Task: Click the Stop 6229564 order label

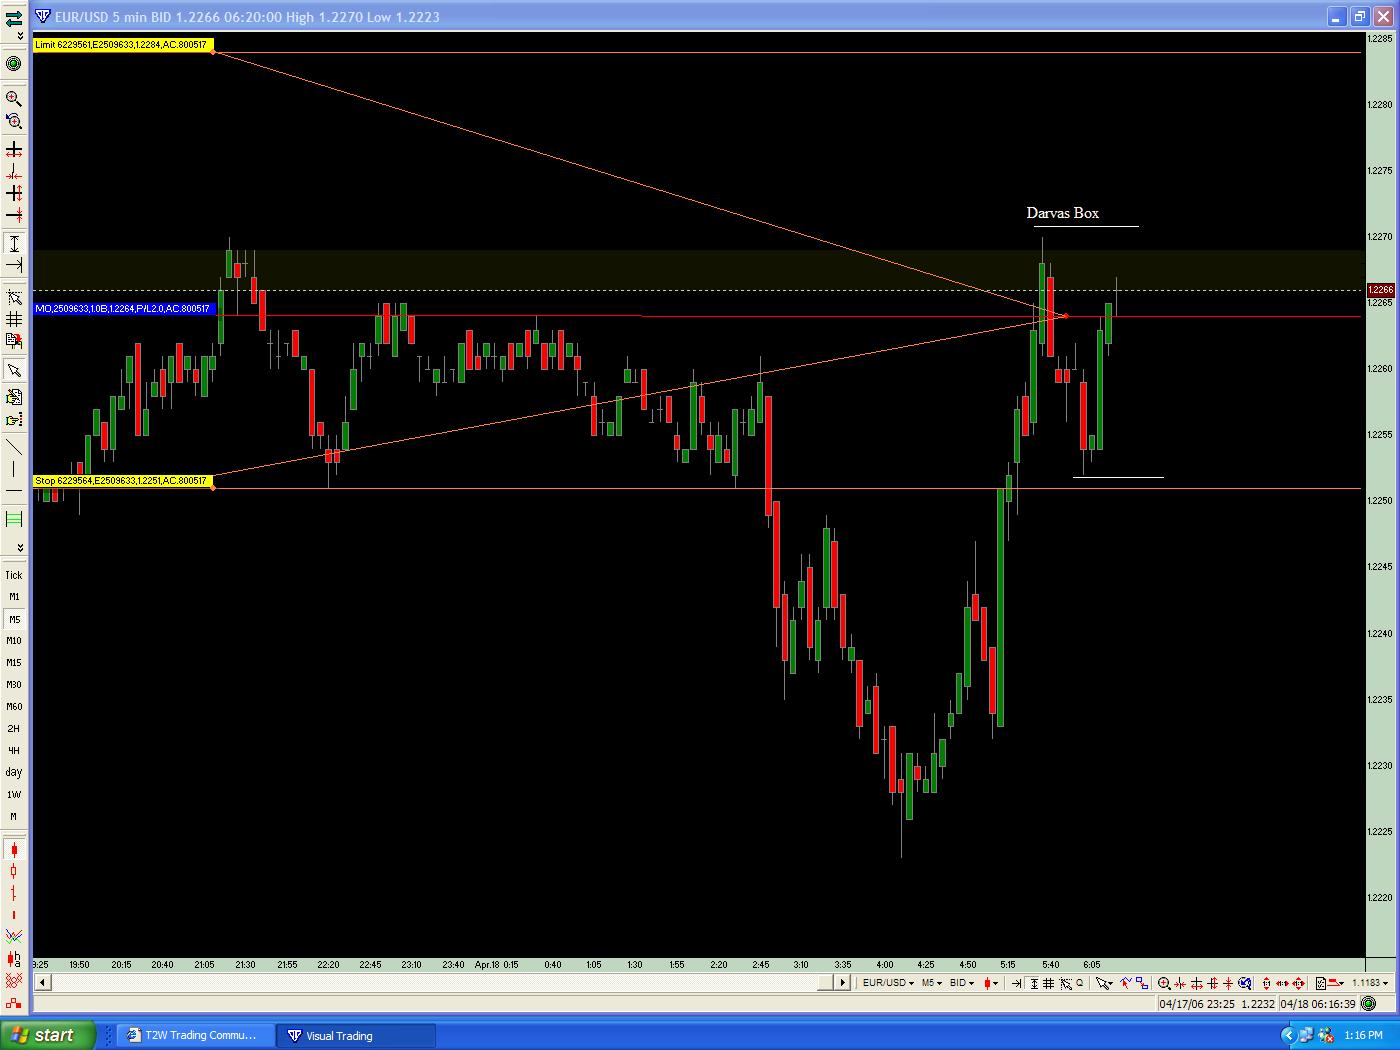Action: 122,481
